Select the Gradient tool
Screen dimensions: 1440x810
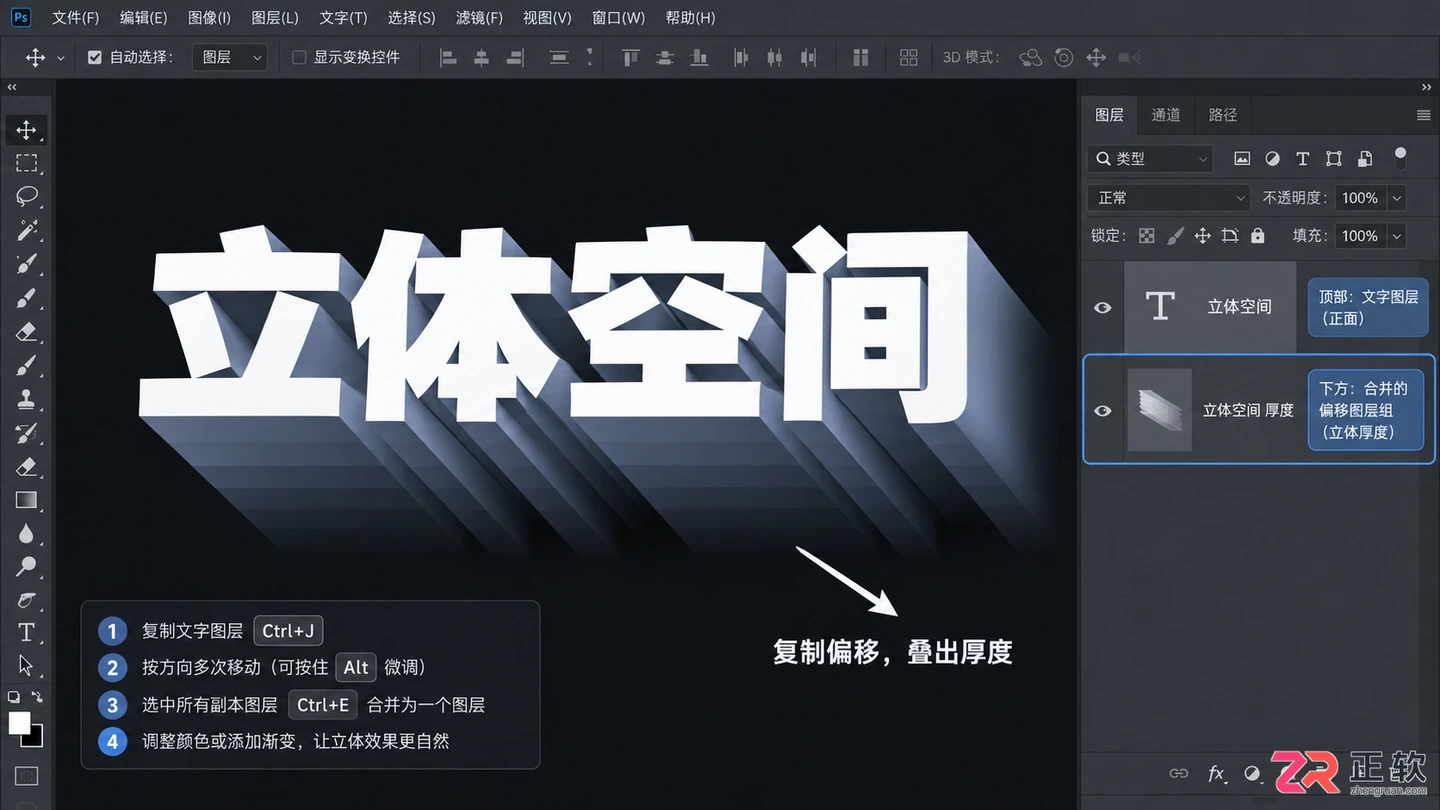click(27, 500)
